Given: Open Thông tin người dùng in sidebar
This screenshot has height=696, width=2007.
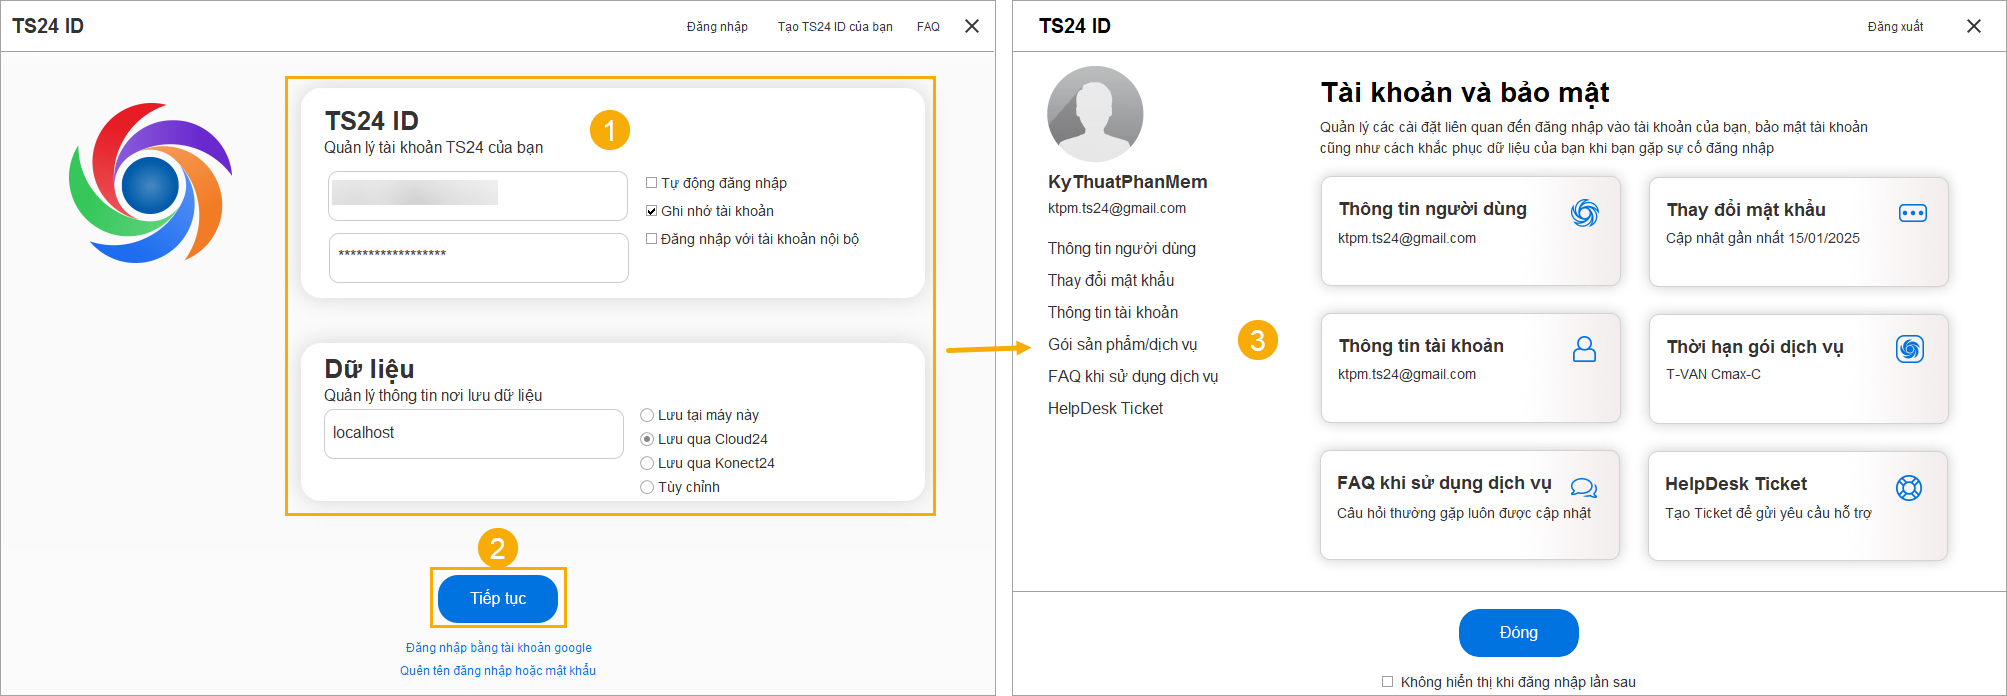Looking at the screenshot, I should tap(1122, 248).
